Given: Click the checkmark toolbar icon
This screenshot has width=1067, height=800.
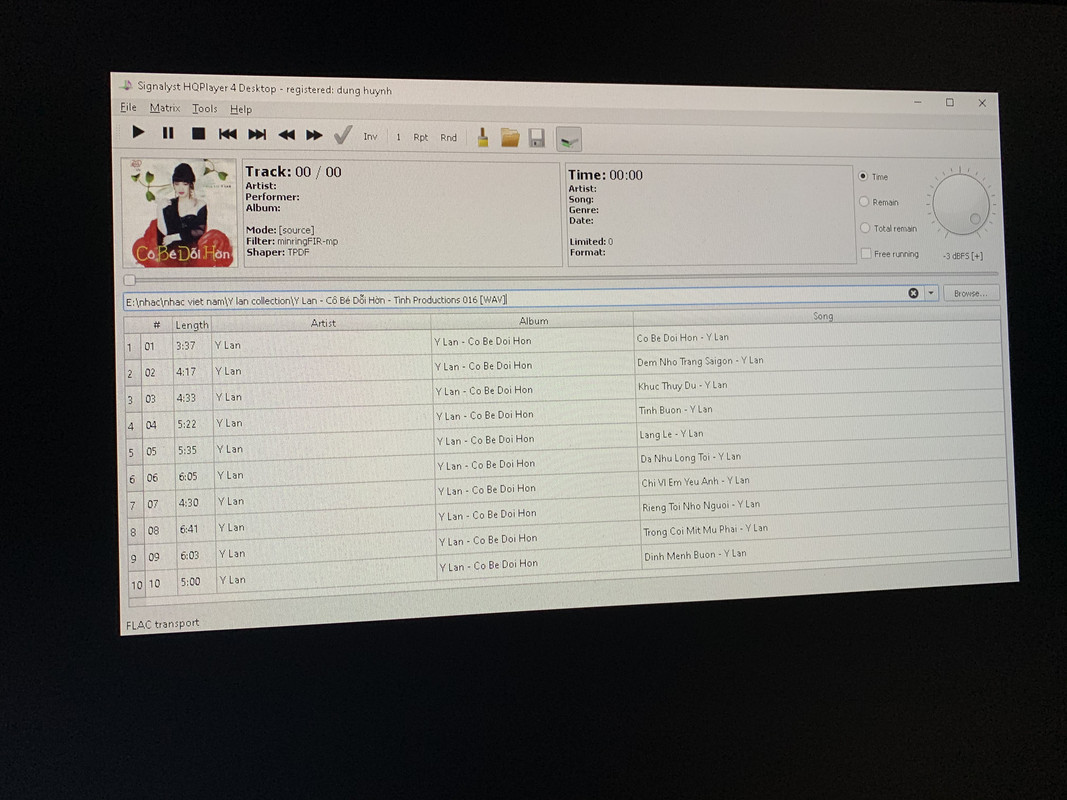Looking at the screenshot, I should 343,135.
